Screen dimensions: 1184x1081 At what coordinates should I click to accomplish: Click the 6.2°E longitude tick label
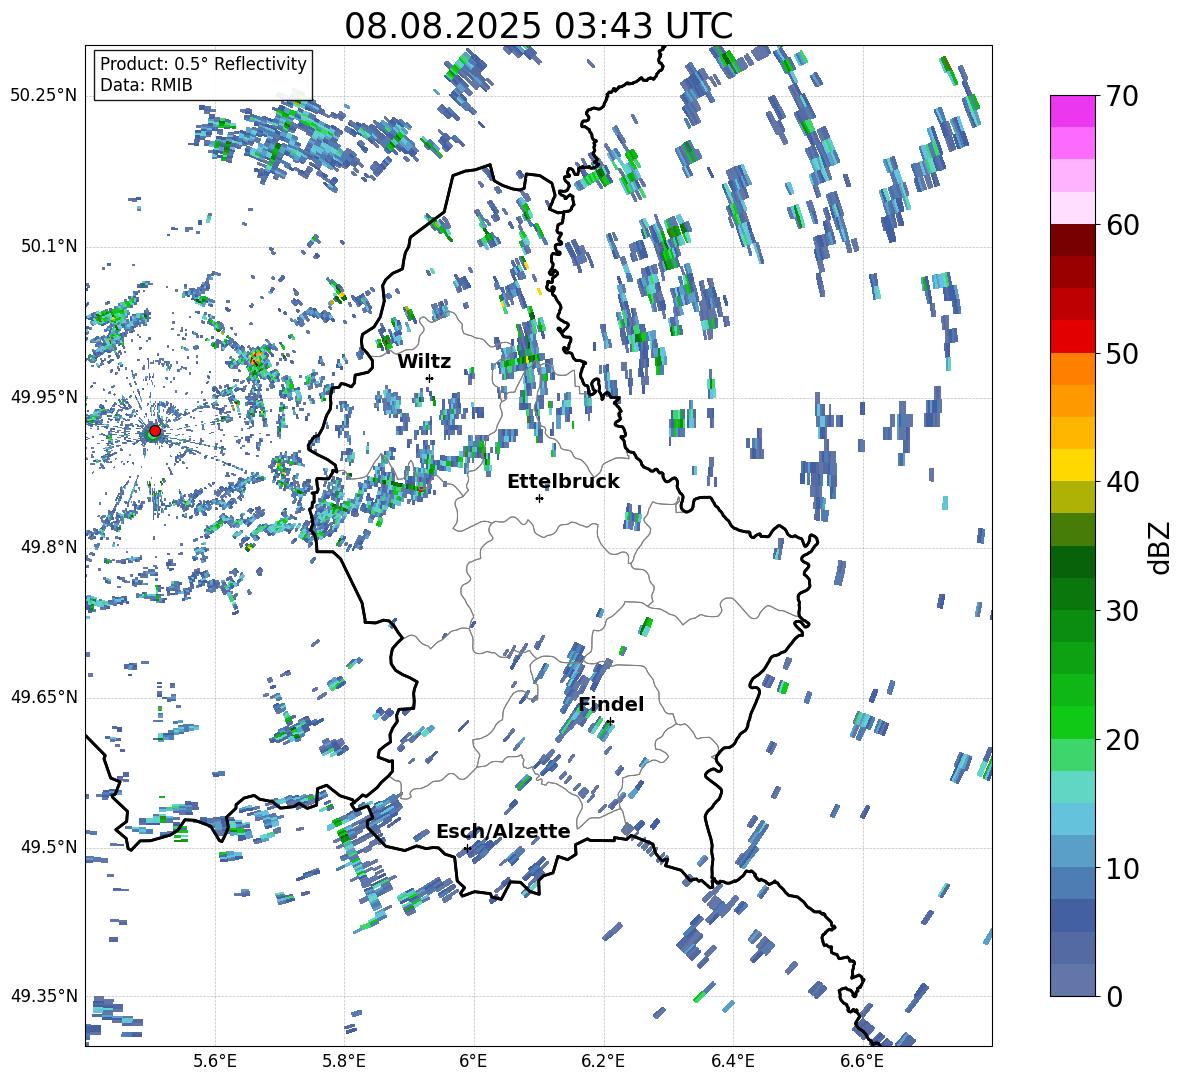tap(603, 1061)
